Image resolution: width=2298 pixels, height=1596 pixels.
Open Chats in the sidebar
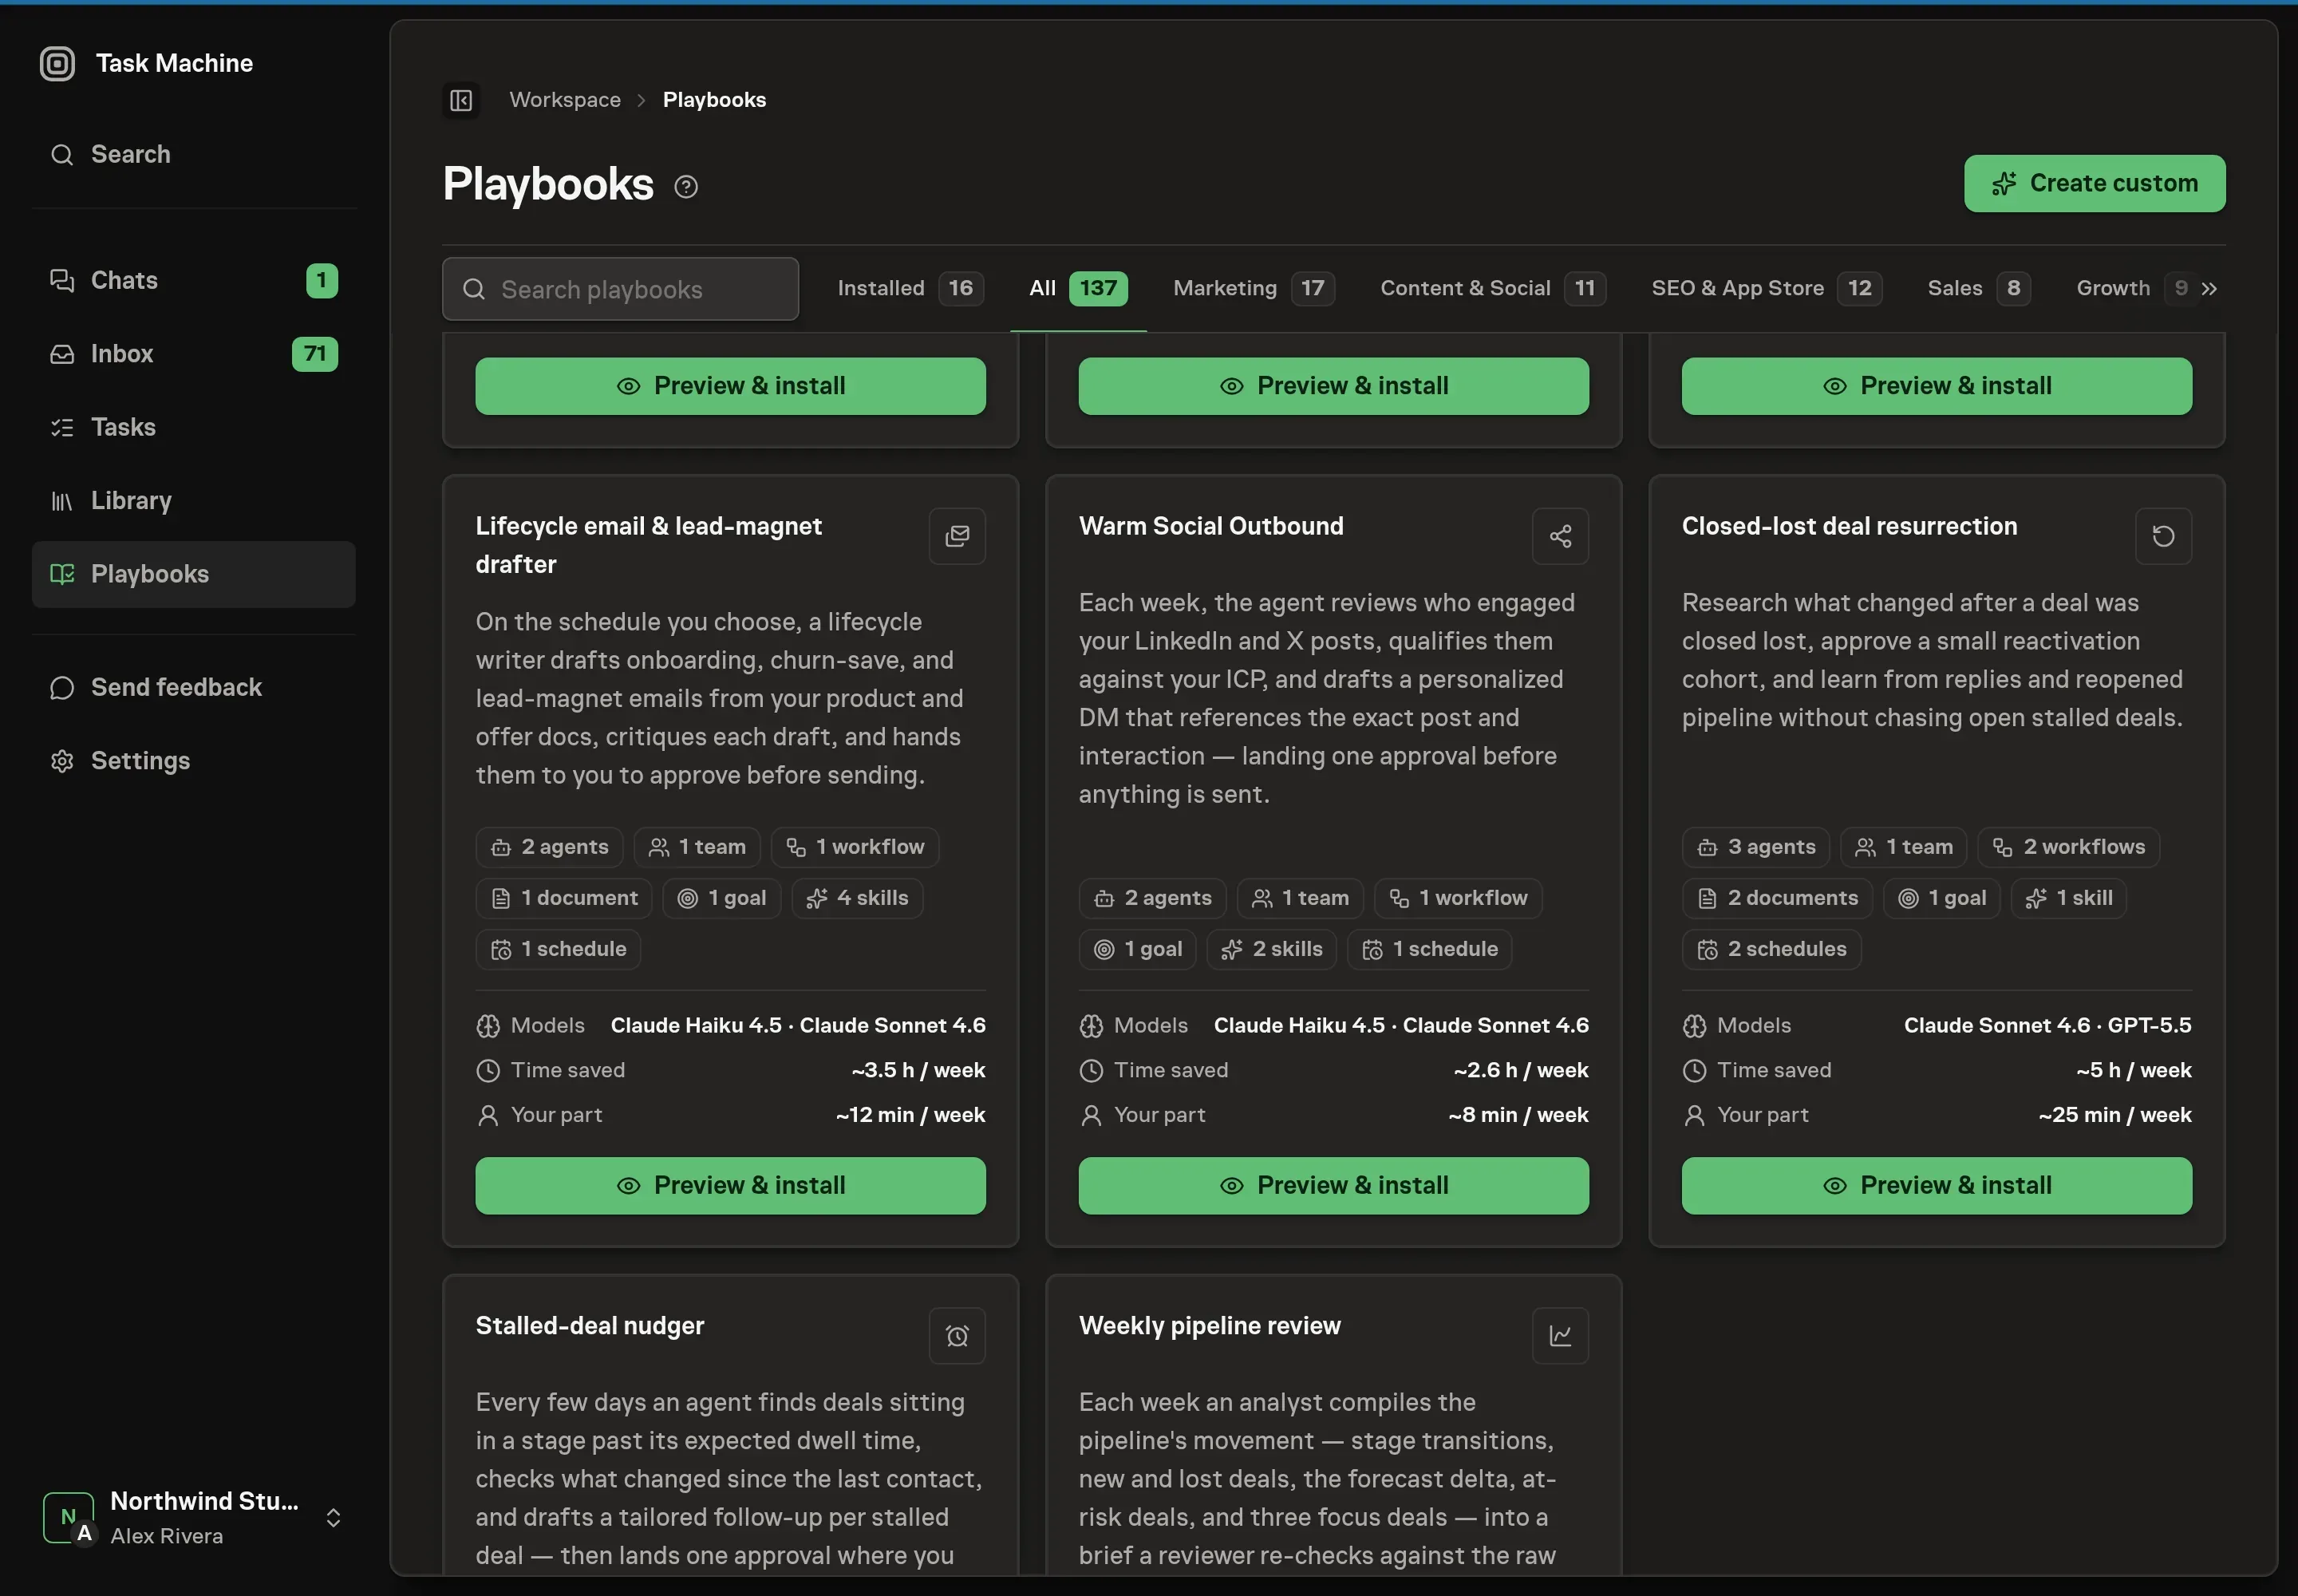click(x=194, y=281)
